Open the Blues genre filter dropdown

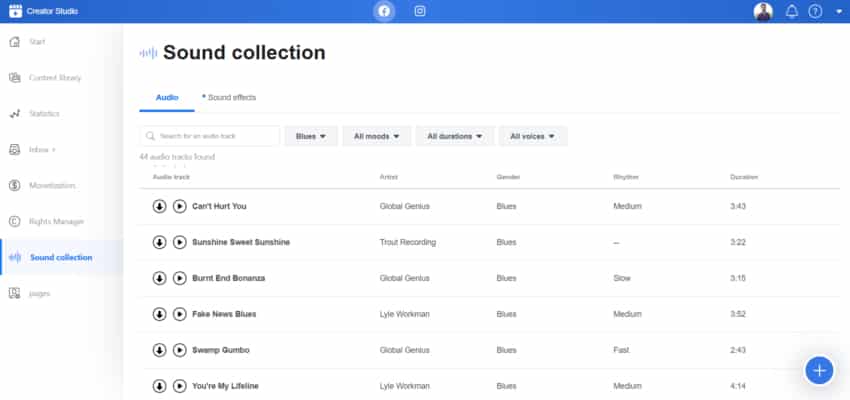tap(311, 136)
